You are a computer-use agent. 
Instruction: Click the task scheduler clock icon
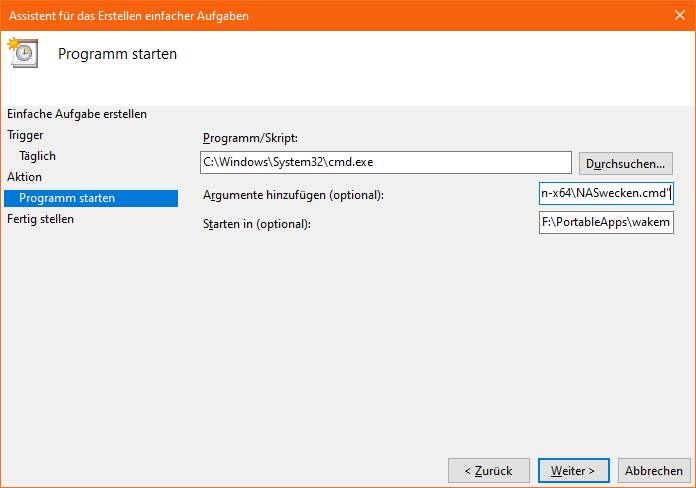tap(23, 53)
